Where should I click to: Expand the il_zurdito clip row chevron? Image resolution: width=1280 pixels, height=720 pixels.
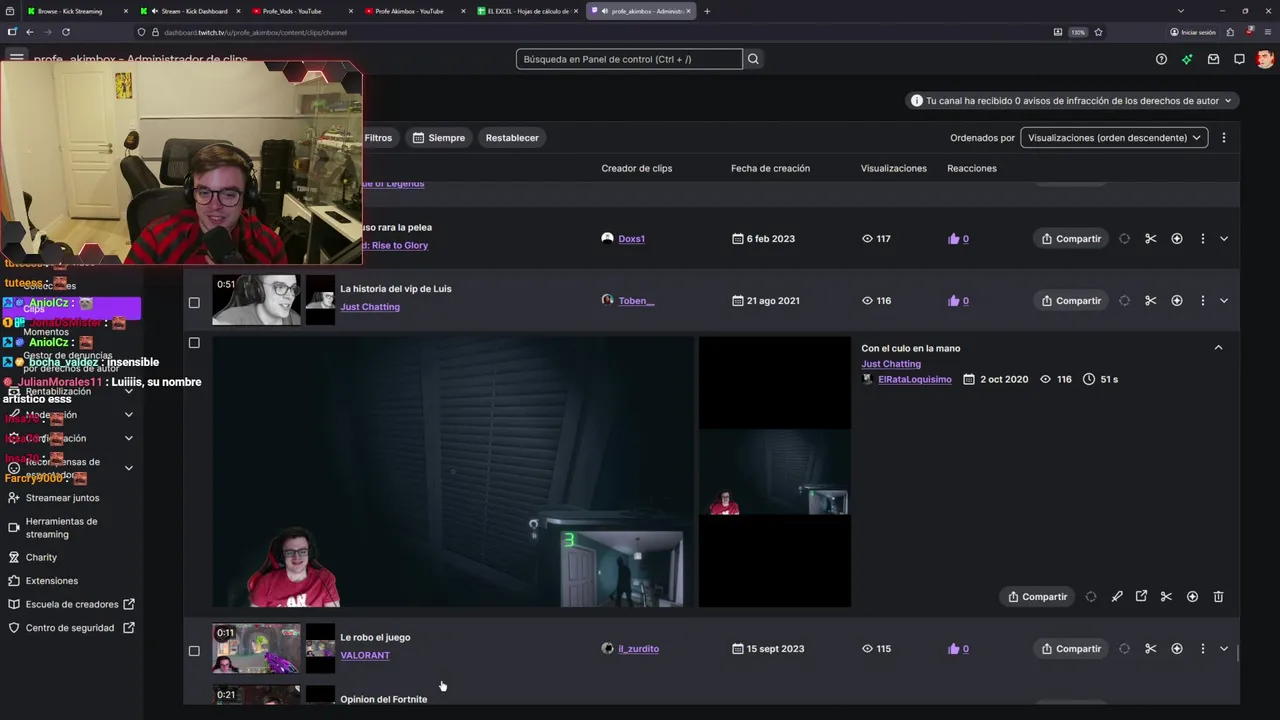(x=1223, y=649)
